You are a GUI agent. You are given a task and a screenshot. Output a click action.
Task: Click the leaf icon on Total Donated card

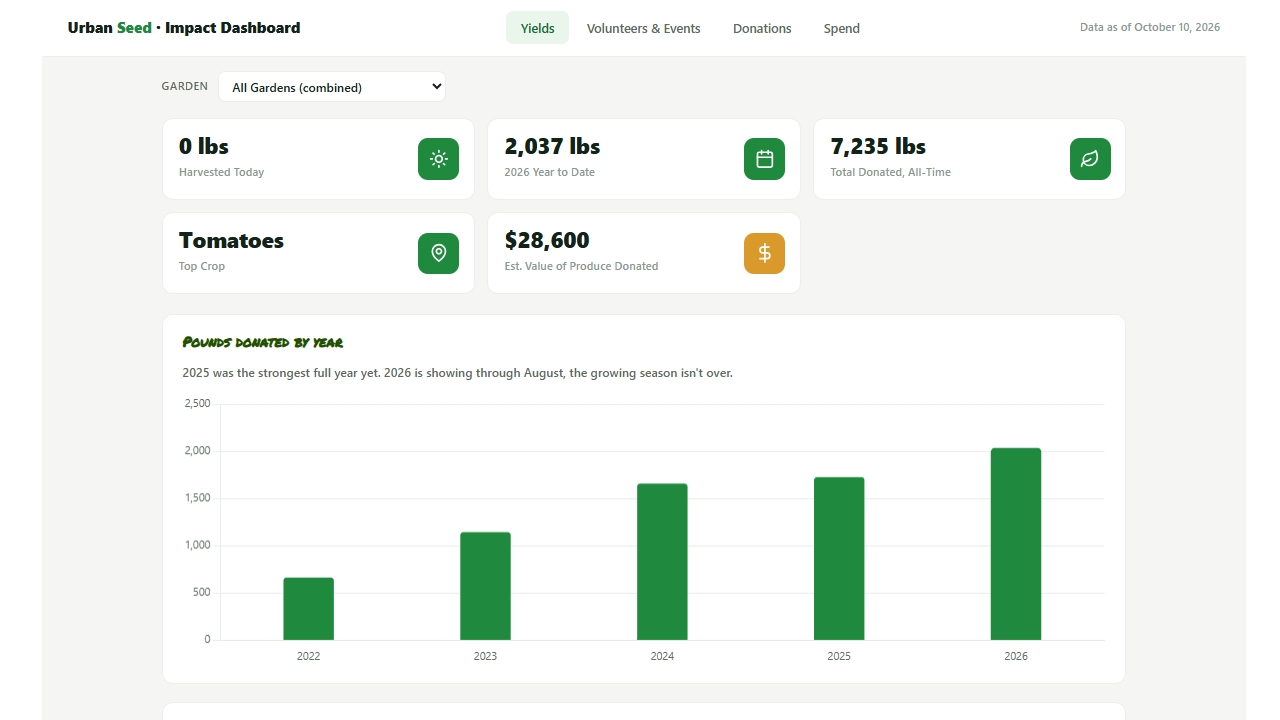(x=1090, y=159)
